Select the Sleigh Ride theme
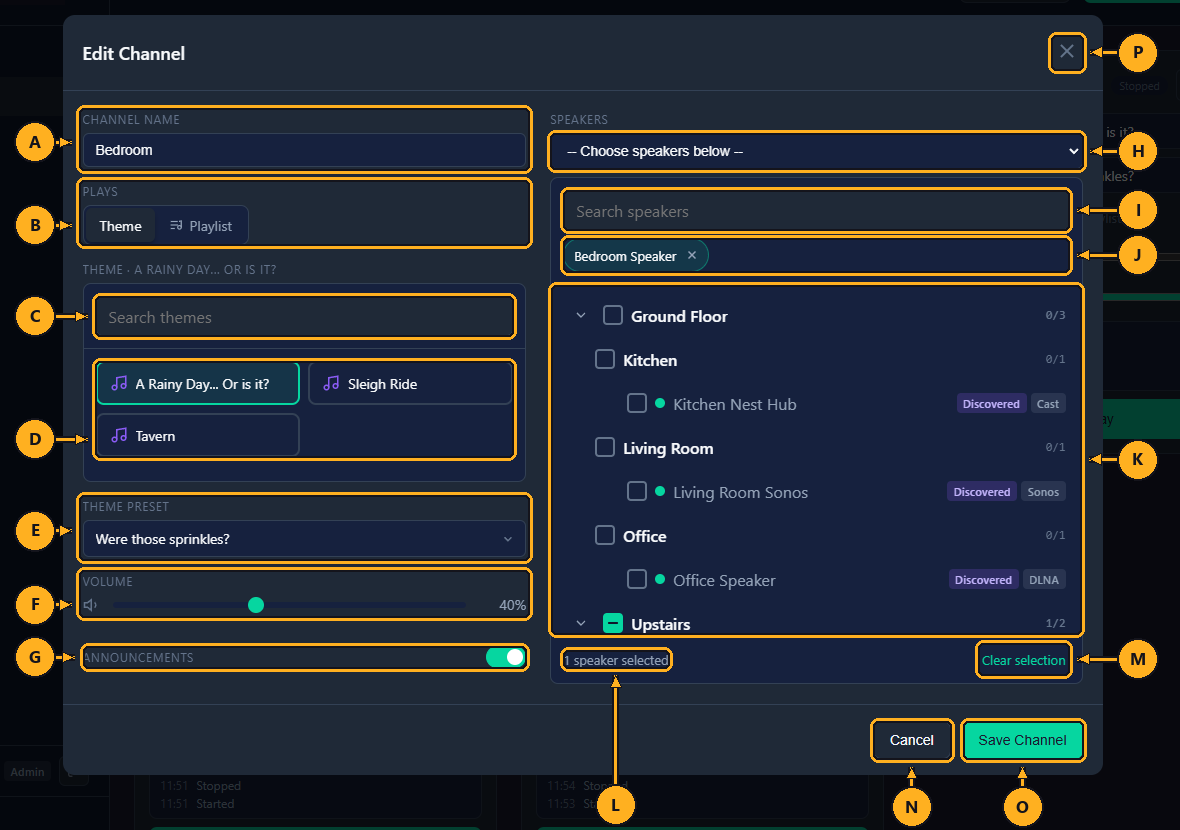 click(410, 384)
